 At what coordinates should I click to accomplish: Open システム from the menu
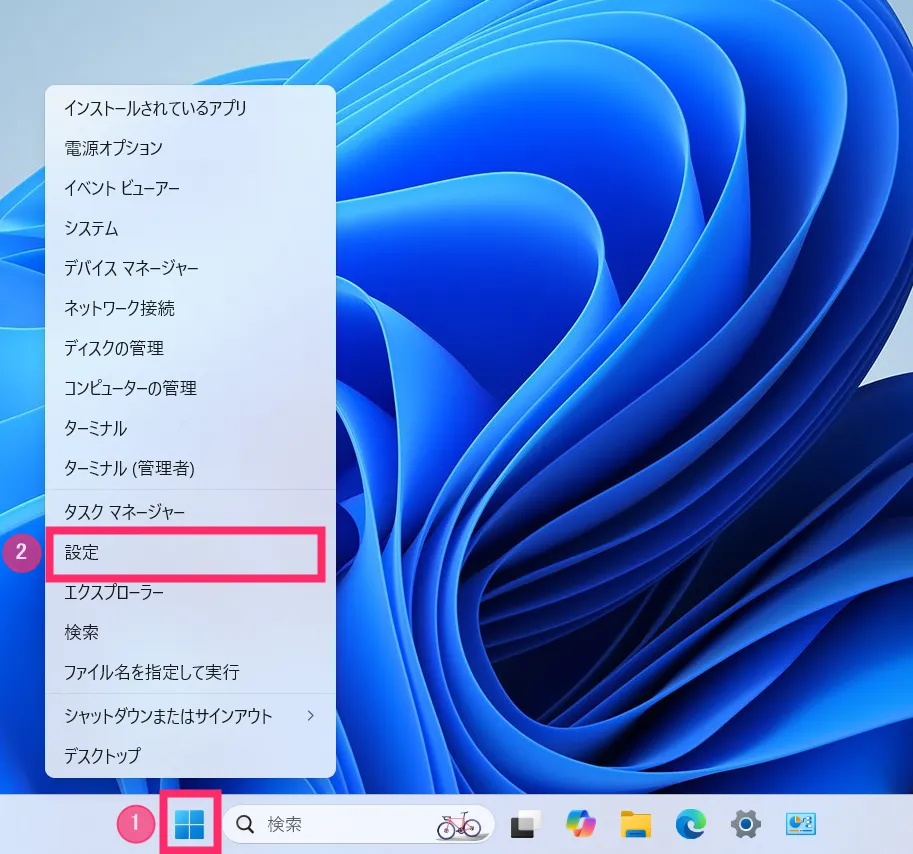pyautogui.click(x=190, y=228)
